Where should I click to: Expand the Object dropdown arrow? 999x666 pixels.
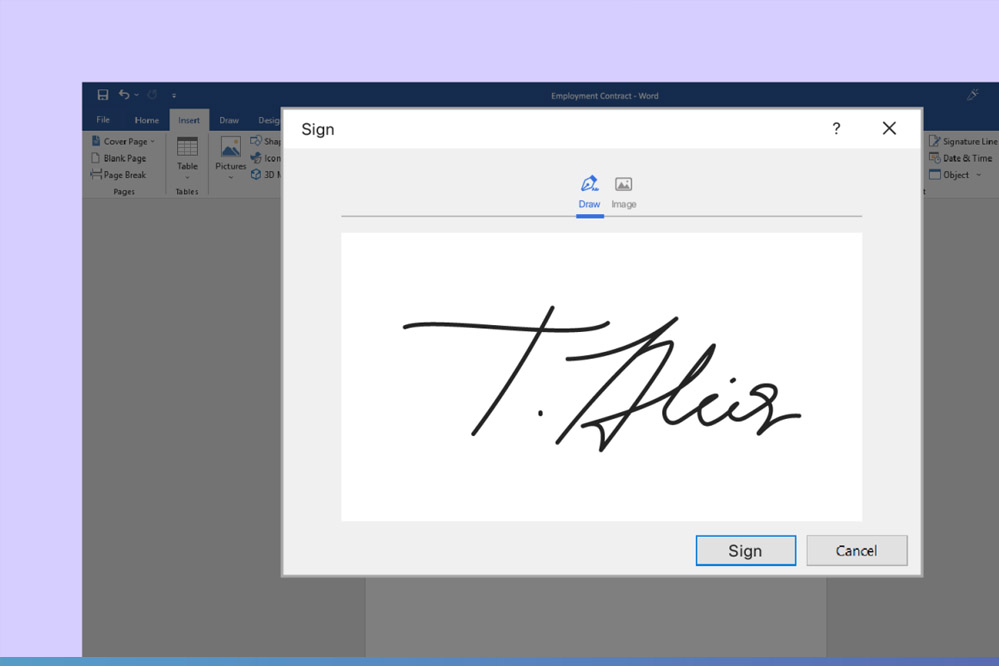click(x=978, y=175)
